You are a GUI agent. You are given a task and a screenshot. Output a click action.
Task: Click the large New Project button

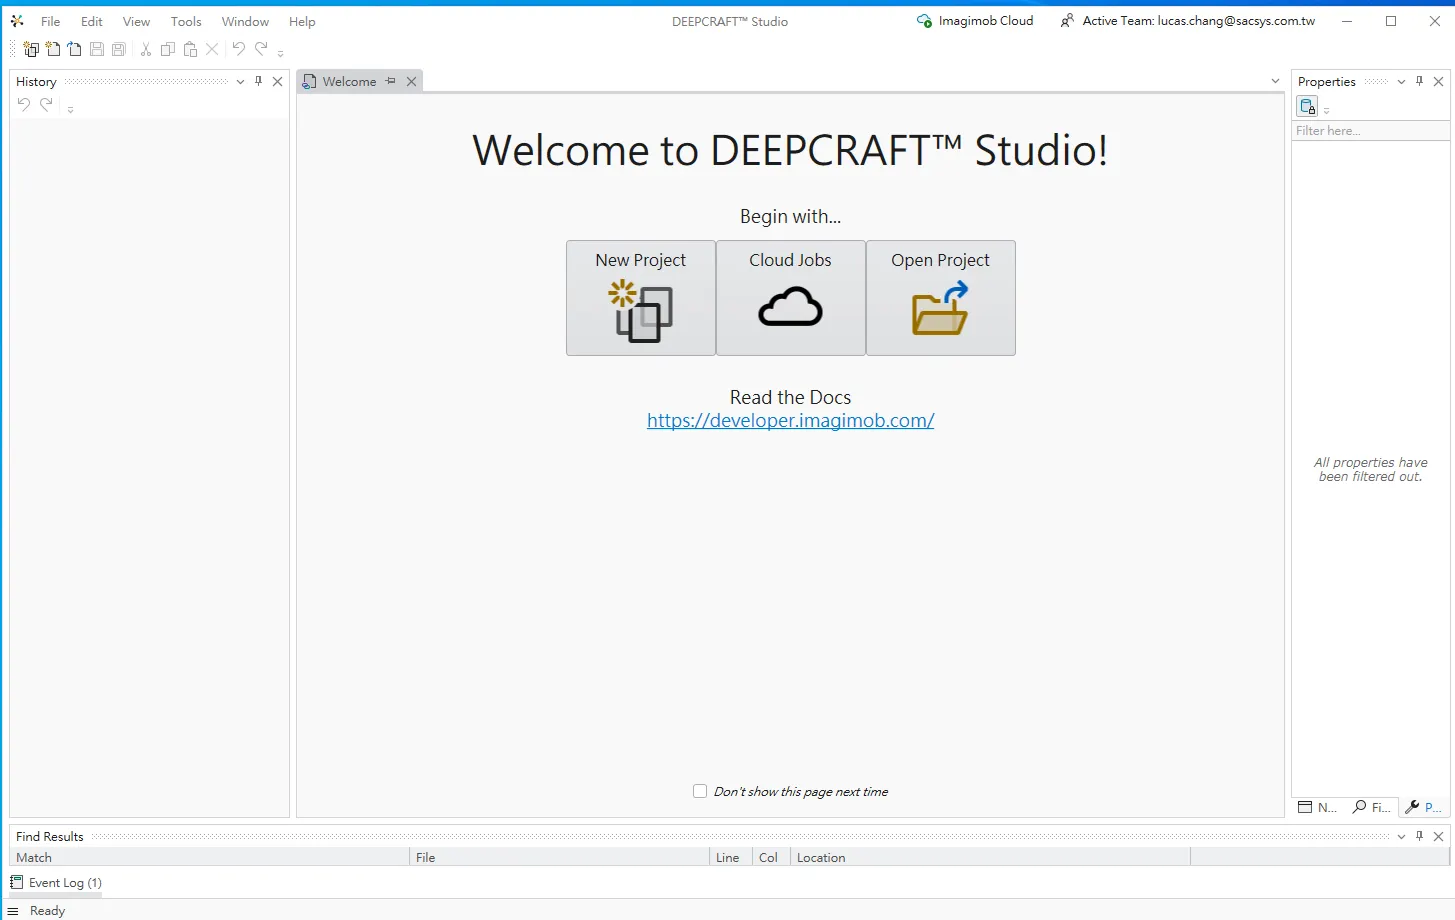click(640, 298)
